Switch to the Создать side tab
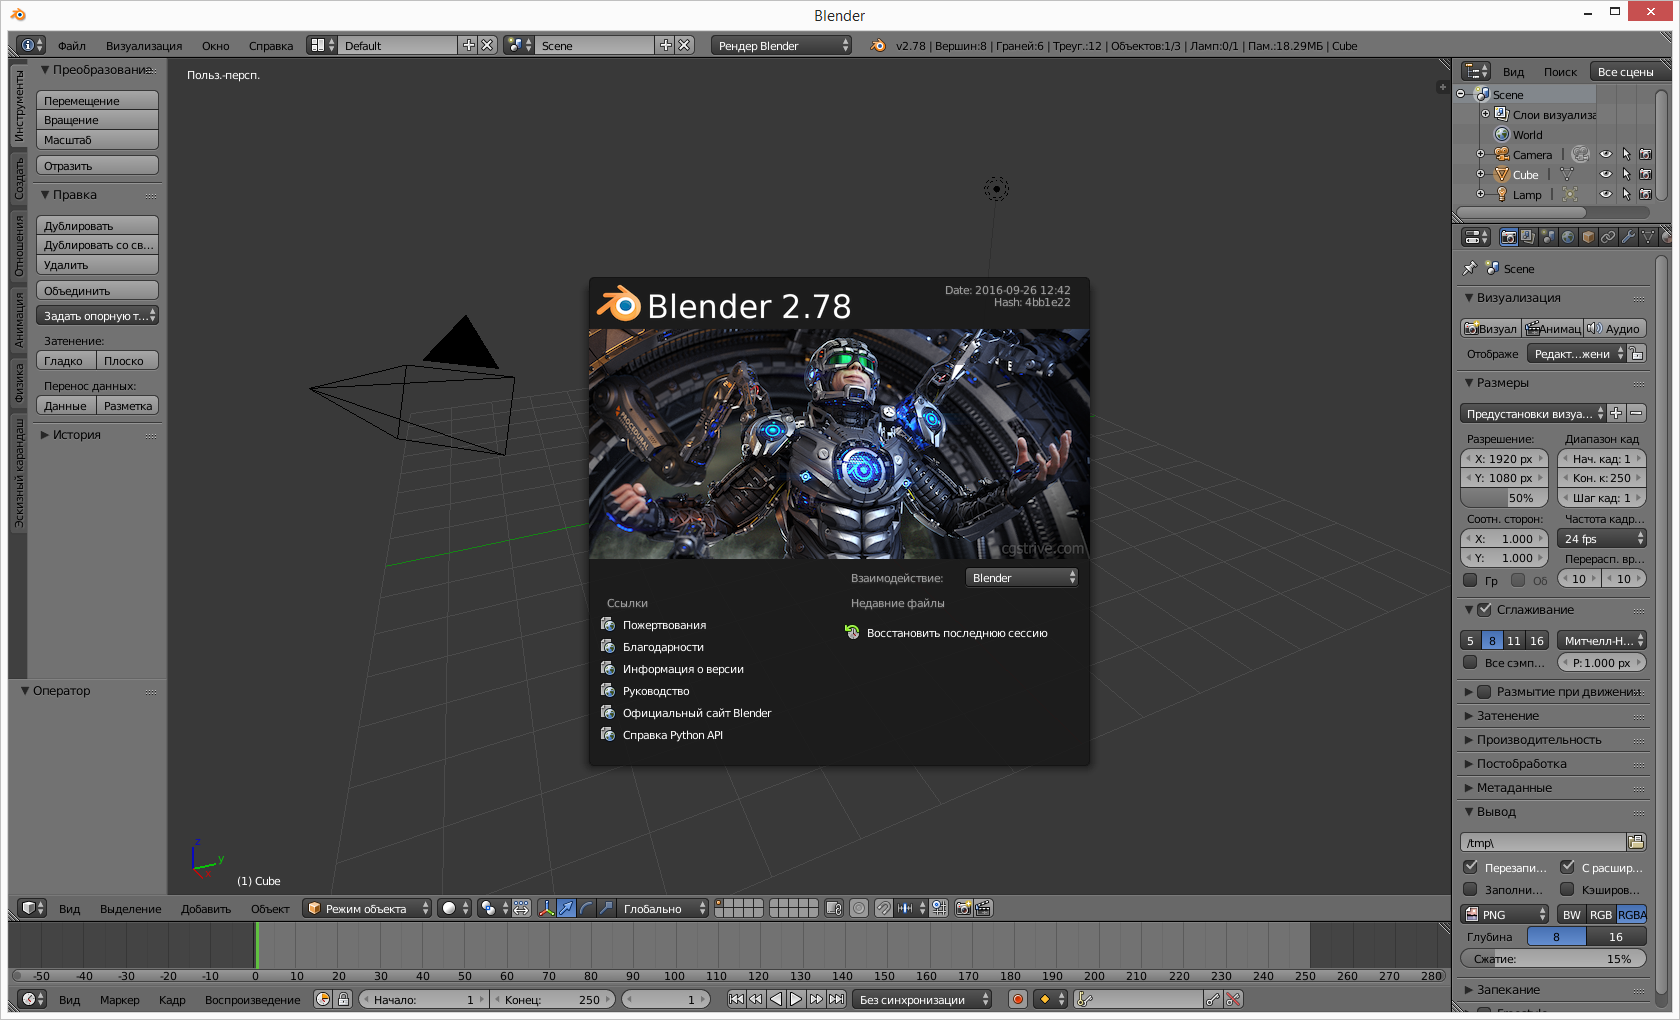The image size is (1680, 1020). coord(18,178)
